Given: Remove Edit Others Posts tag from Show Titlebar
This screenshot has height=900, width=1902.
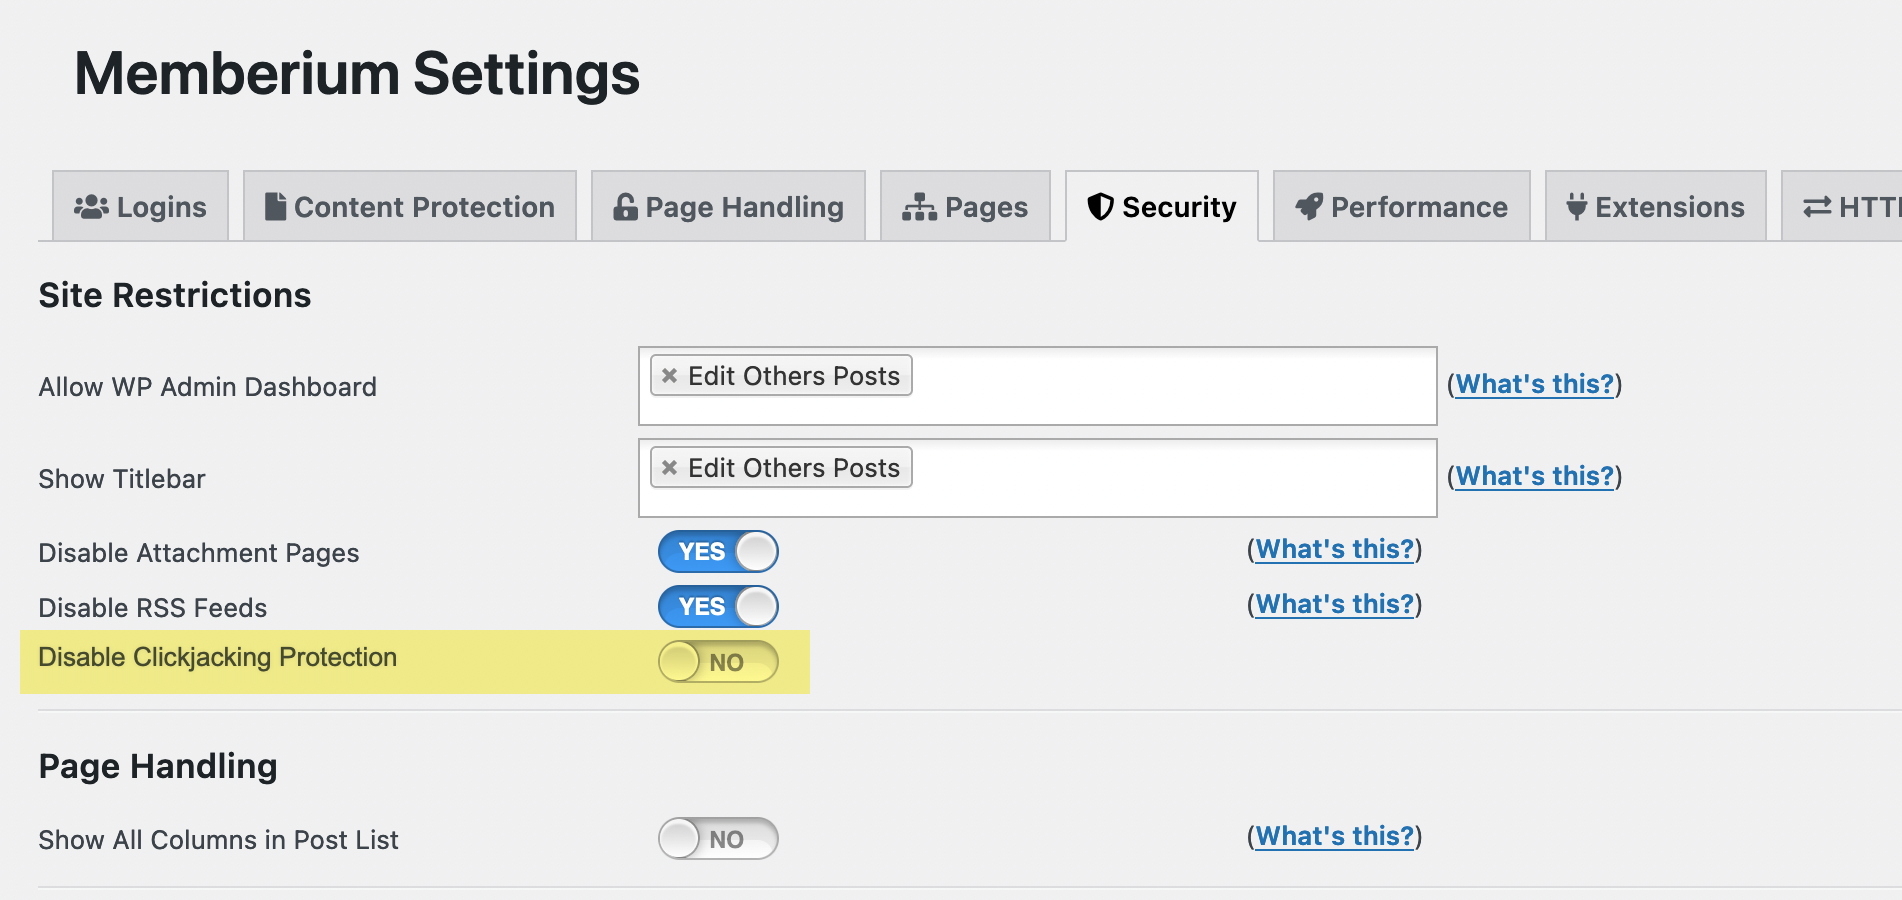Looking at the screenshot, I should (670, 468).
